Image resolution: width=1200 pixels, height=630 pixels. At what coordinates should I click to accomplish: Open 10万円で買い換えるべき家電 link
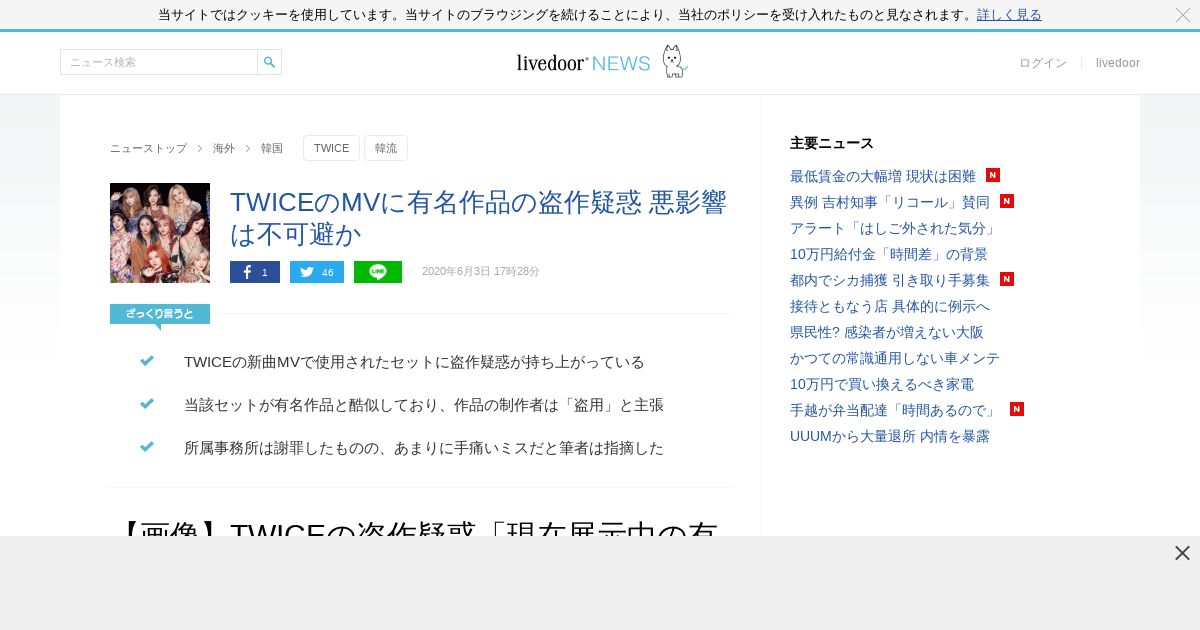tap(882, 384)
